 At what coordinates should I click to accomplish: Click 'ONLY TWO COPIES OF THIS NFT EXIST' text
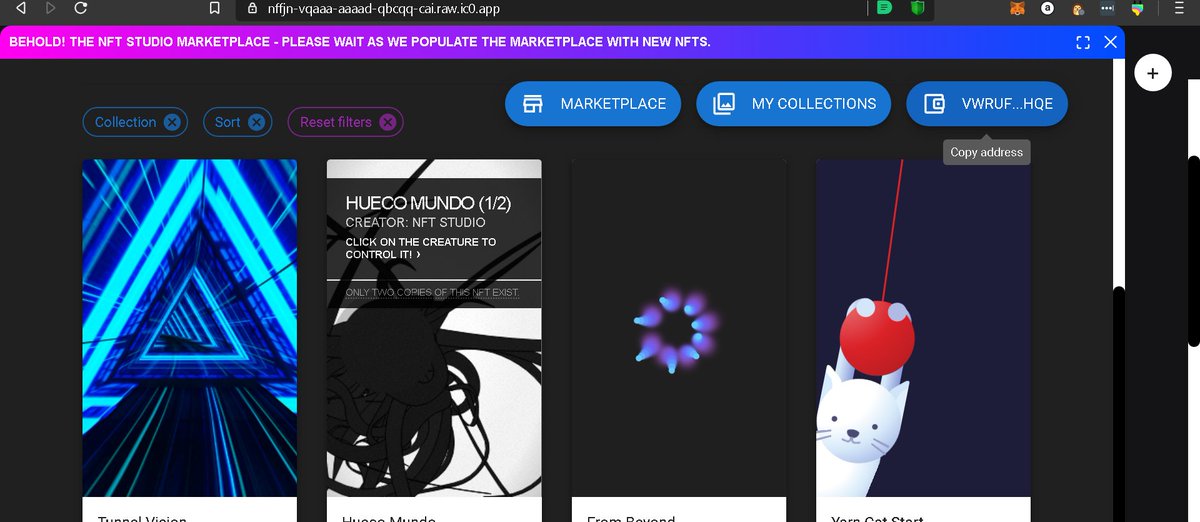[x=431, y=293]
